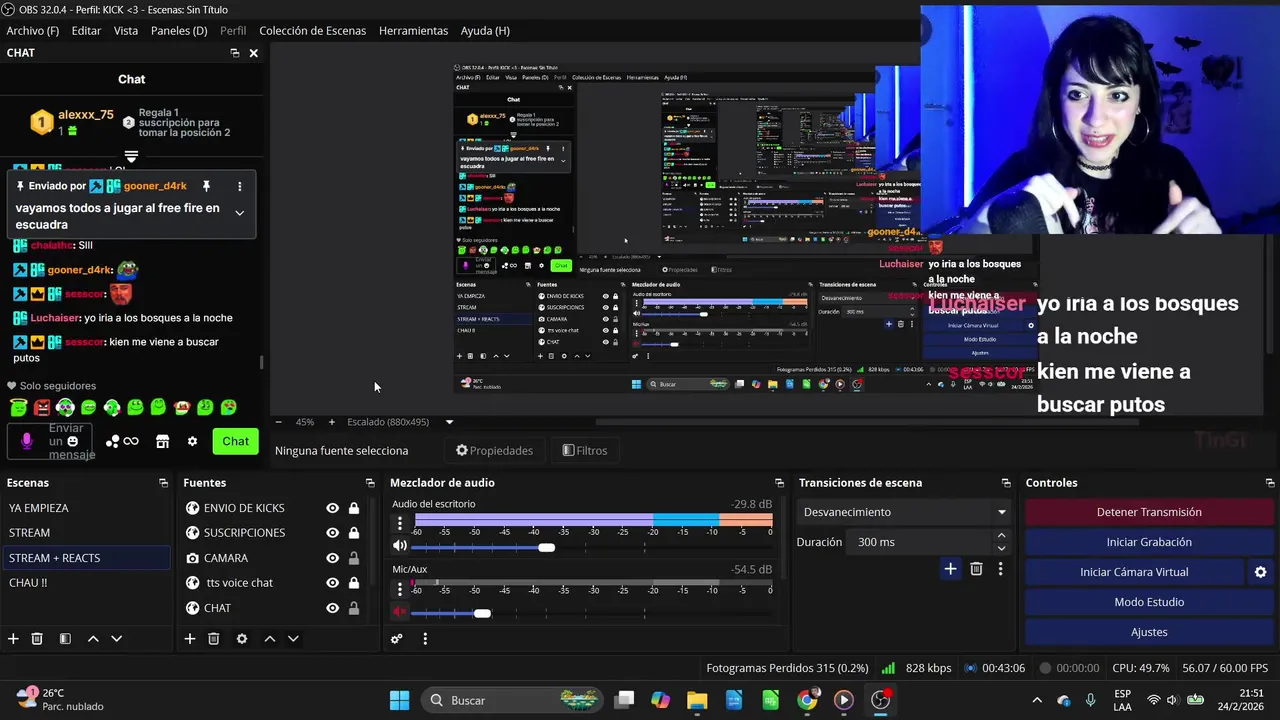The height and width of the screenshot is (720, 1280).
Task: Add a new source in Fuentes panel
Action: (189, 639)
